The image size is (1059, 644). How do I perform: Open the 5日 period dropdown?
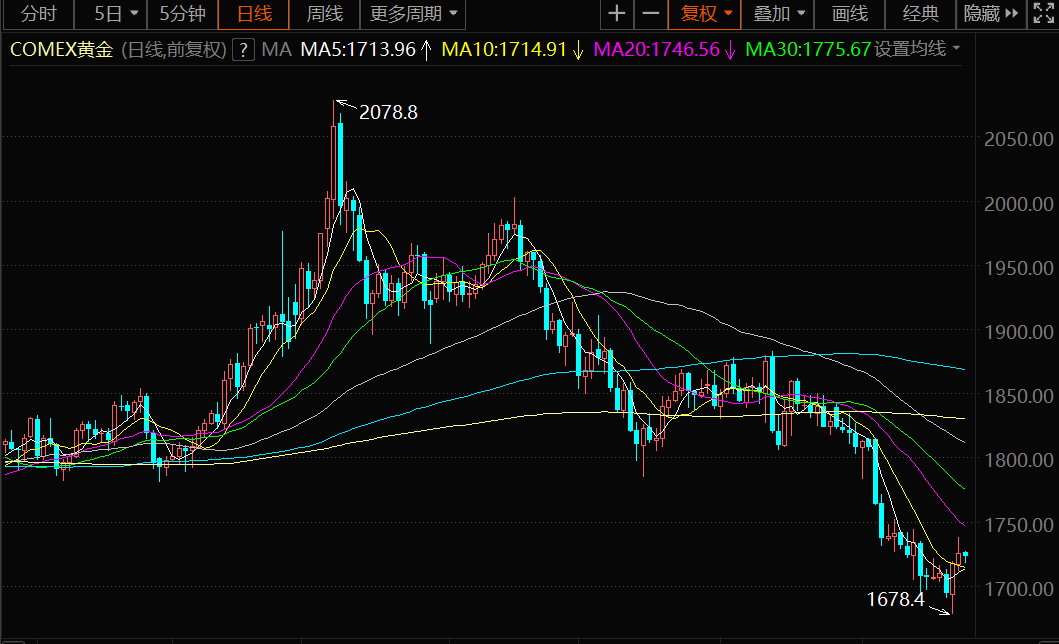115,14
